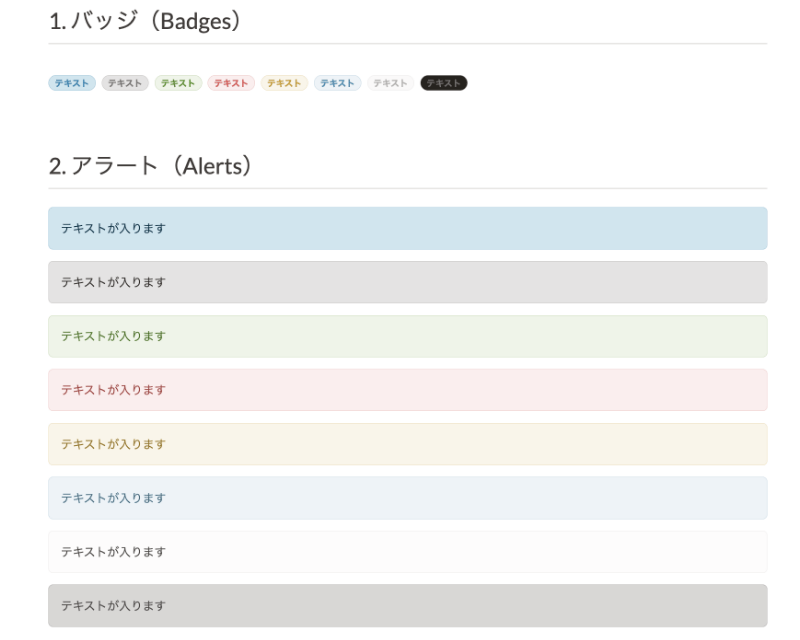Select the yellow alert box
The width and height of the screenshot is (800, 640).
[407, 444]
